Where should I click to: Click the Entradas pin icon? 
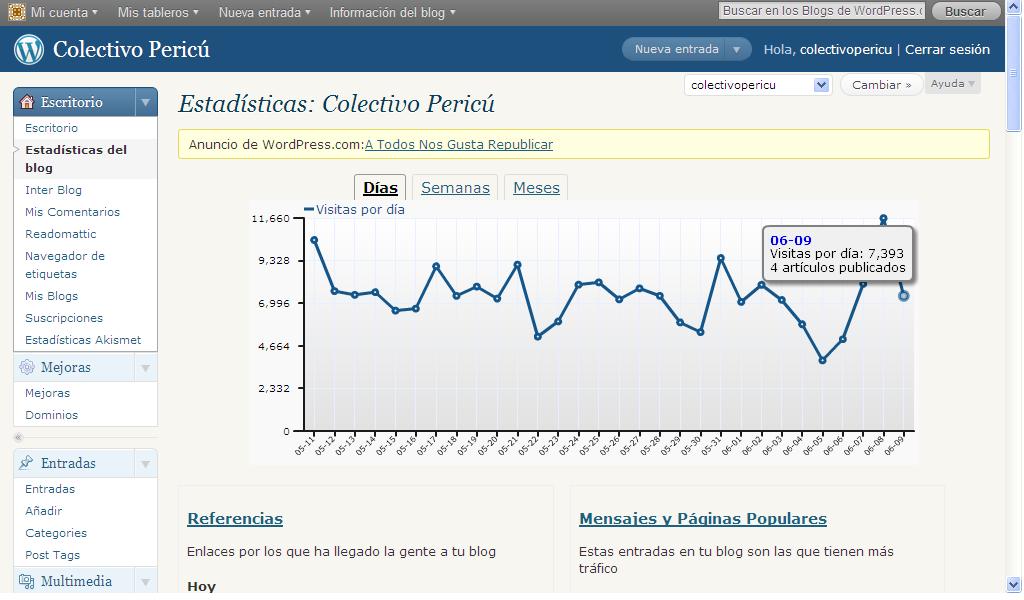click(27, 463)
